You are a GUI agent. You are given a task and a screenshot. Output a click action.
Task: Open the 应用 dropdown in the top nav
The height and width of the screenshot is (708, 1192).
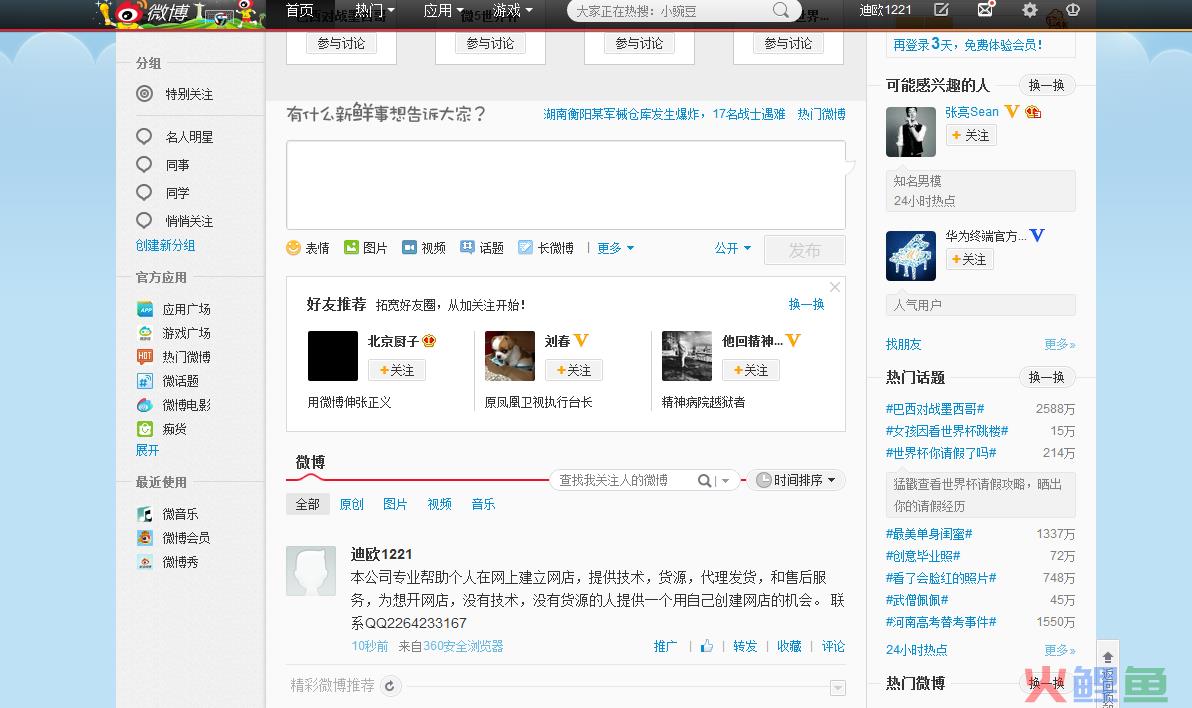click(x=443, y=11)
